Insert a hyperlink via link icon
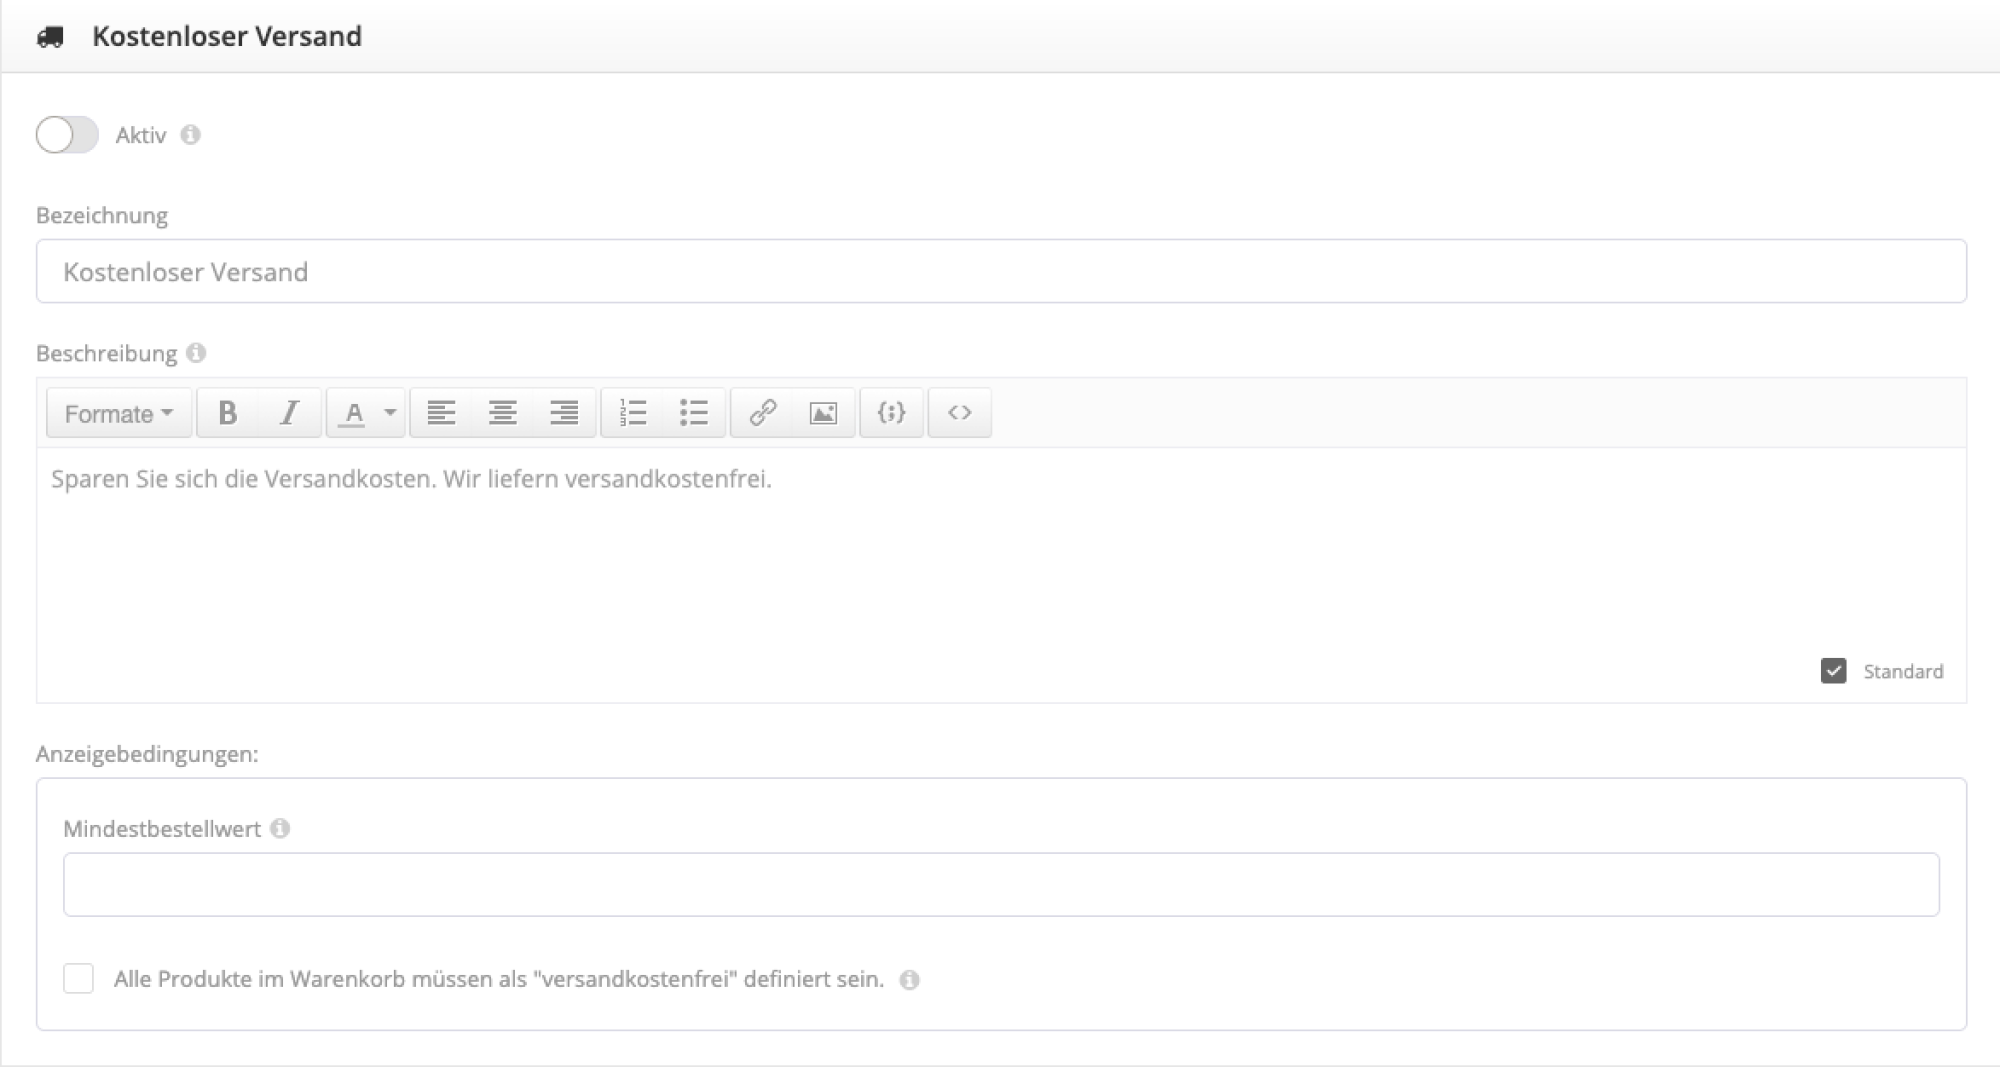The image size is (2000, 1067). (762, 413)
